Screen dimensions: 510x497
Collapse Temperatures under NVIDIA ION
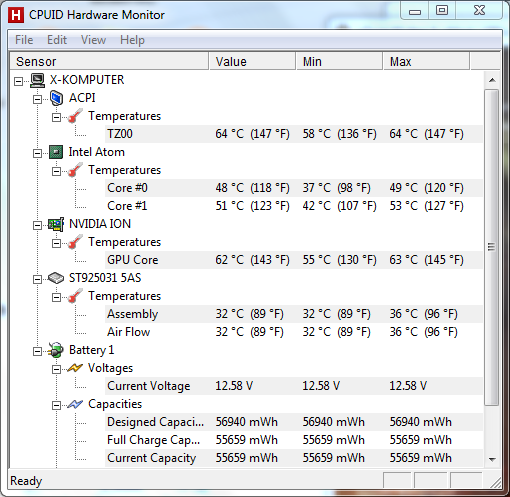tap(56, 243)
